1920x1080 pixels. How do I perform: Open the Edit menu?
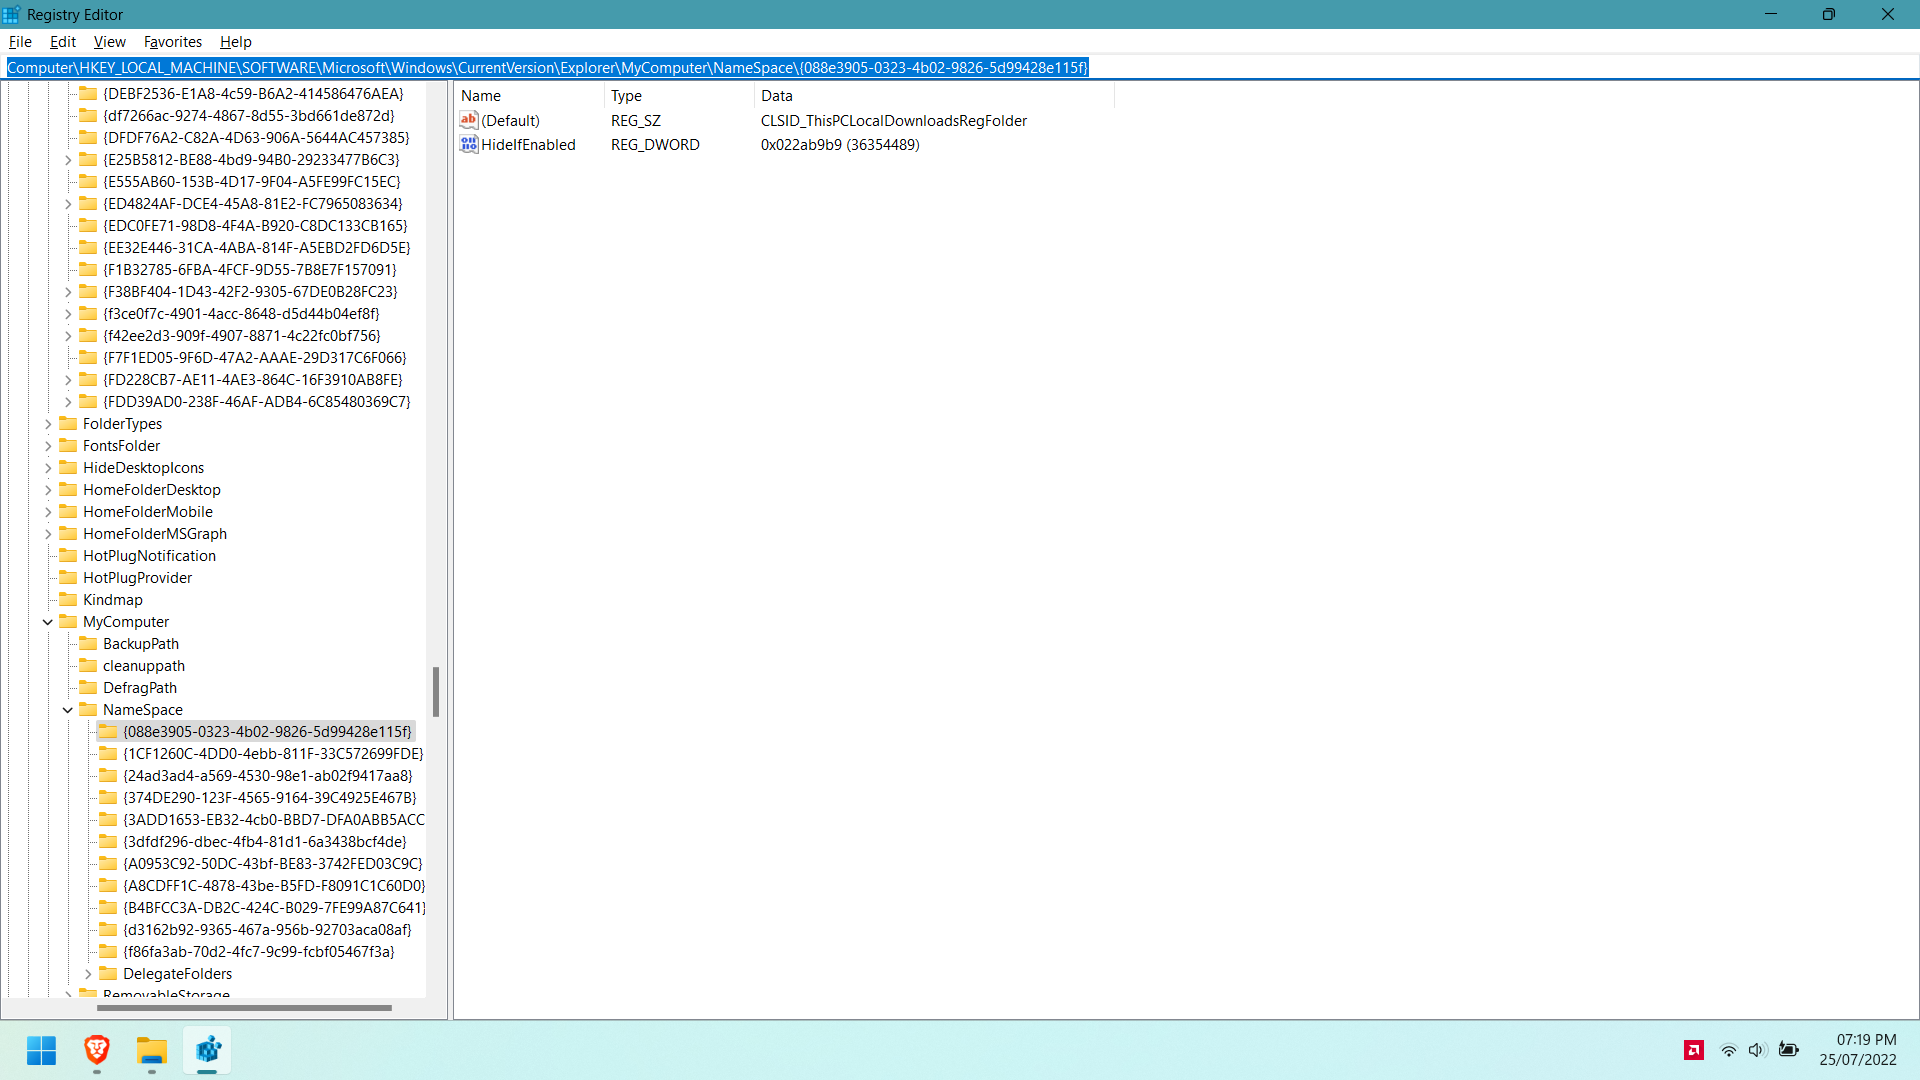(x=62, y=42)
